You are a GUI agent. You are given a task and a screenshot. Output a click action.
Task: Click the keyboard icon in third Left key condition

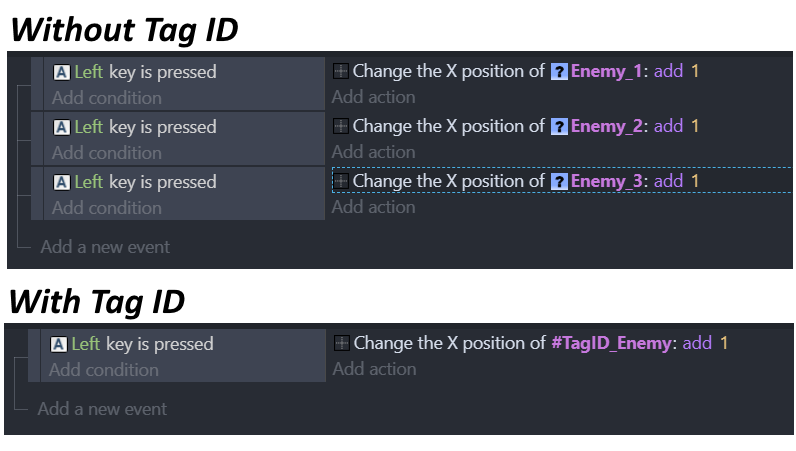61,182
